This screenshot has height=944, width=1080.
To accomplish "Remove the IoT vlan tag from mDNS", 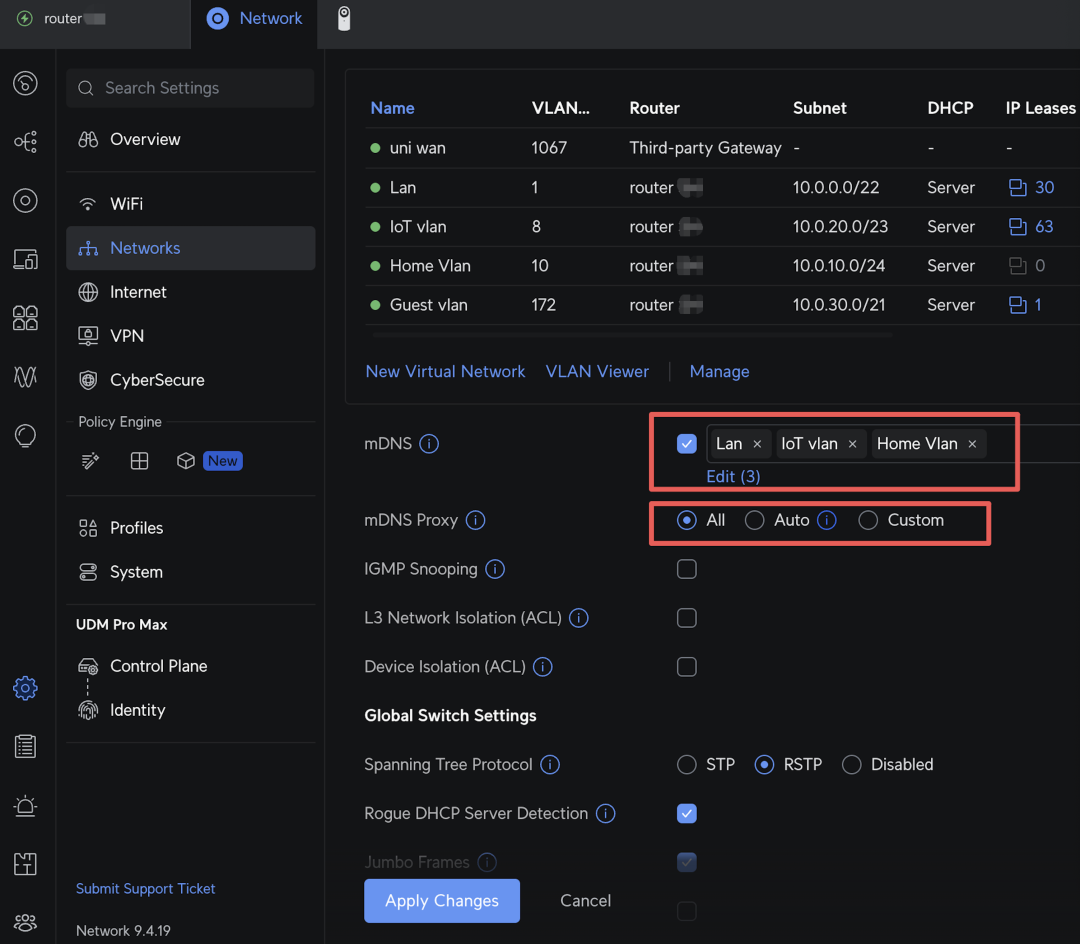I will point(853,444).
